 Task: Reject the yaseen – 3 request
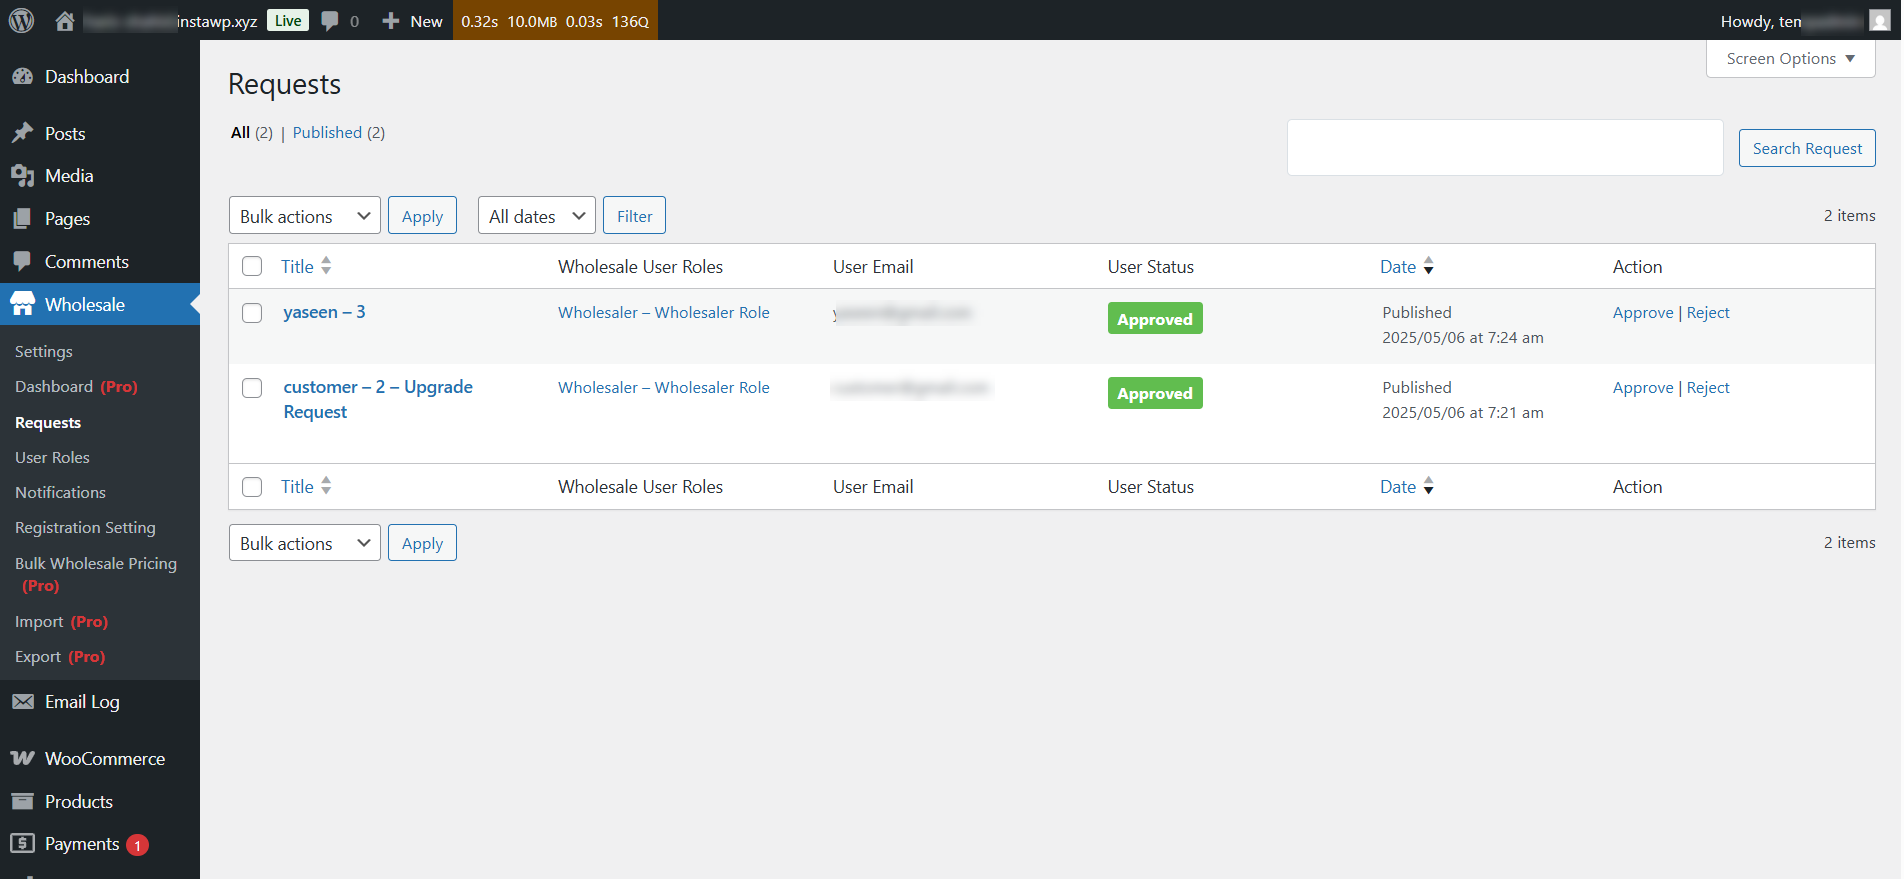(1708, 313)
